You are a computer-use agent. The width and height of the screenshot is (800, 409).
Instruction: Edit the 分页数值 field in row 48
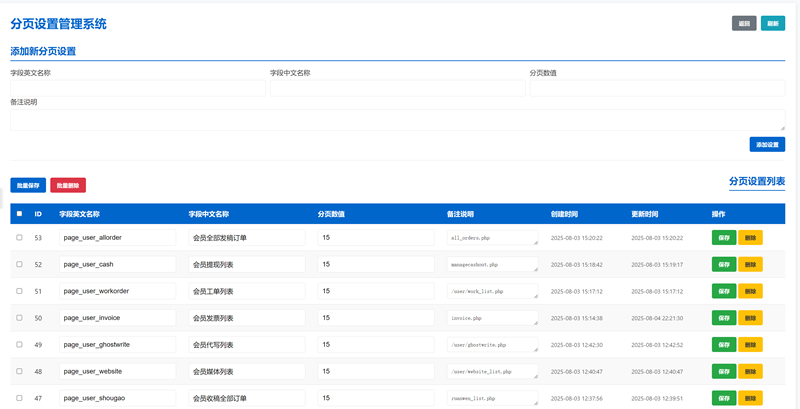pyautogui.click(x=376, y=371)
